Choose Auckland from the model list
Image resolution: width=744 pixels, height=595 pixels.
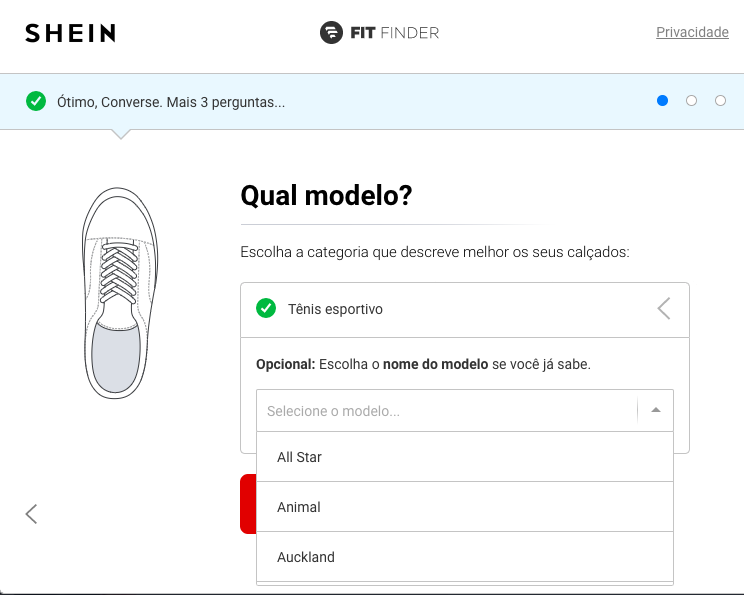coord(465,557)
